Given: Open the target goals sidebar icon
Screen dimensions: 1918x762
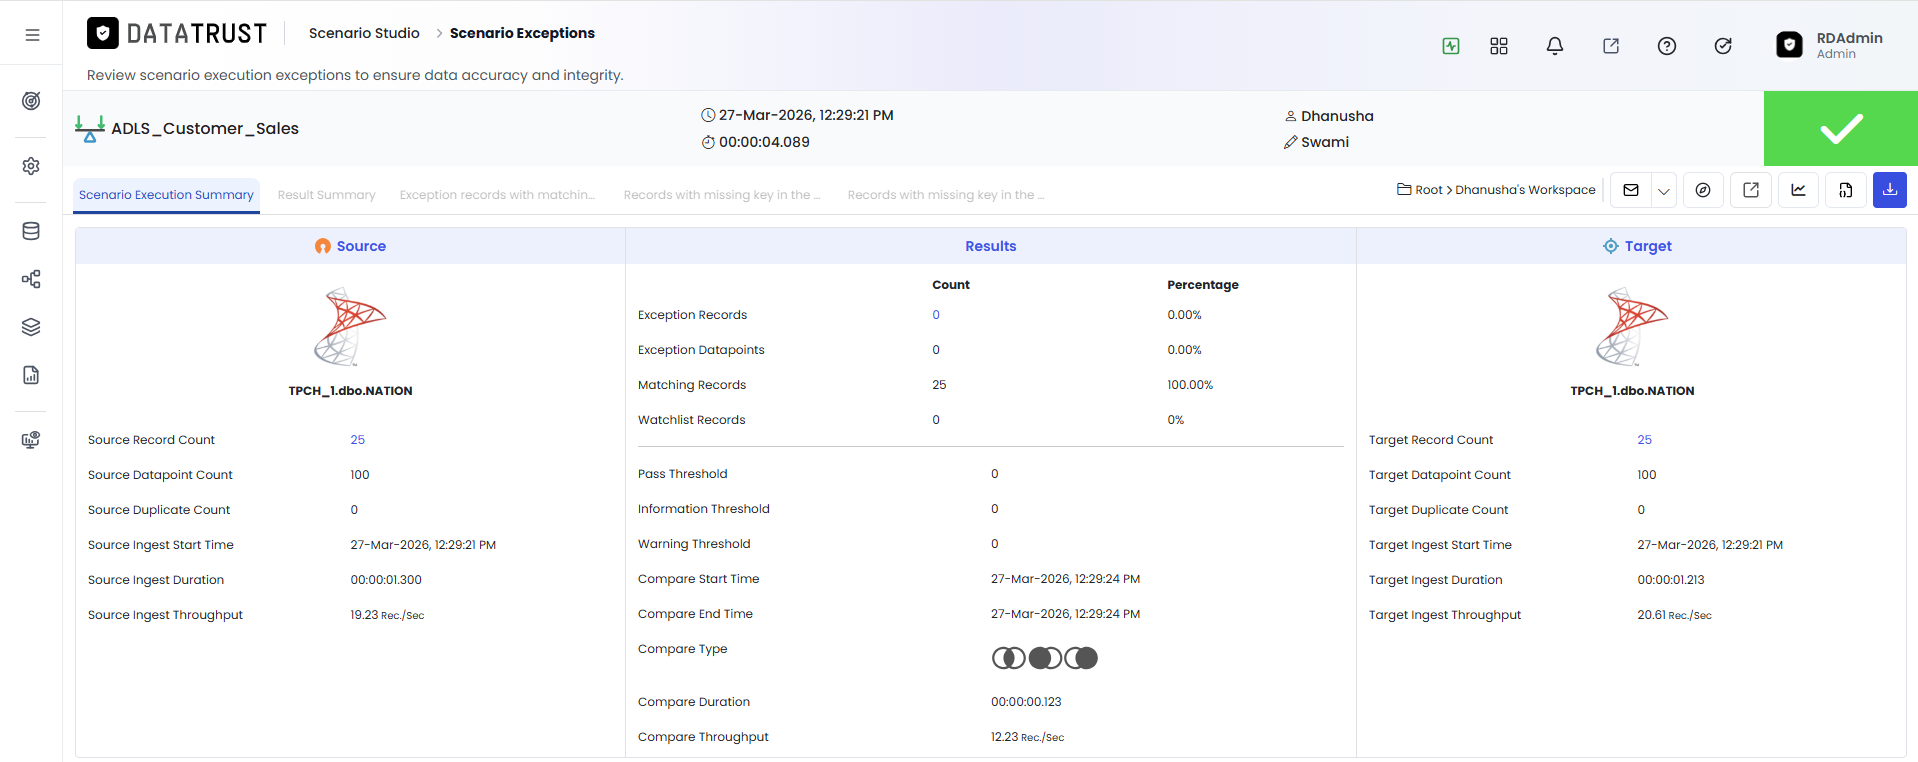Looking at the screenshot, I should pyautogui.click(x=31, y=101).
